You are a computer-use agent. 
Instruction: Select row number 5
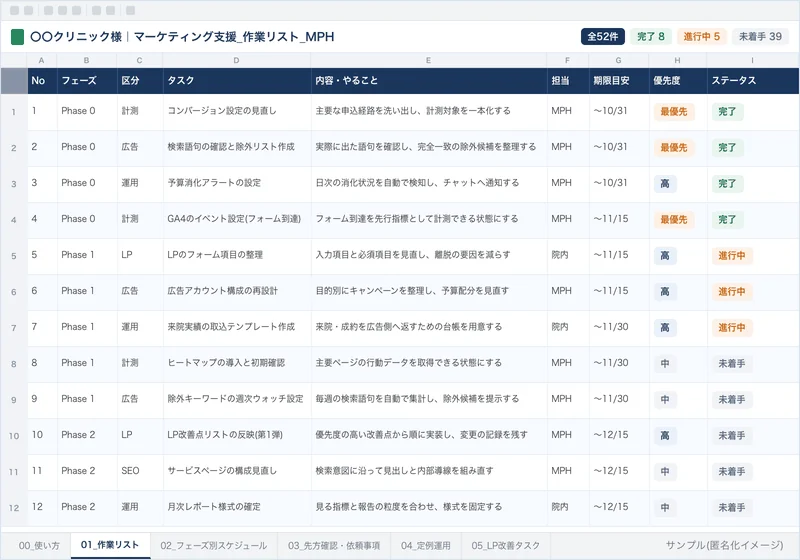click(14, 256)
